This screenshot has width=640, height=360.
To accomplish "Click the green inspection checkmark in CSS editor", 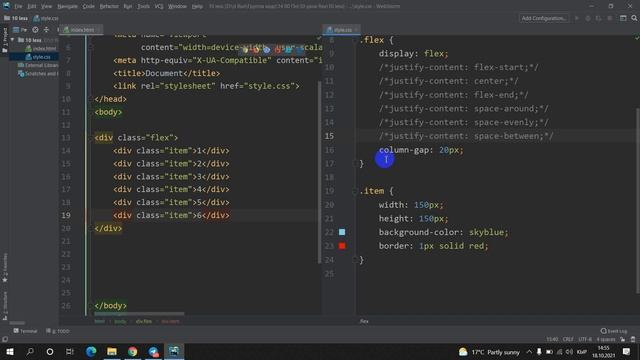I will [x=636, y=38].
